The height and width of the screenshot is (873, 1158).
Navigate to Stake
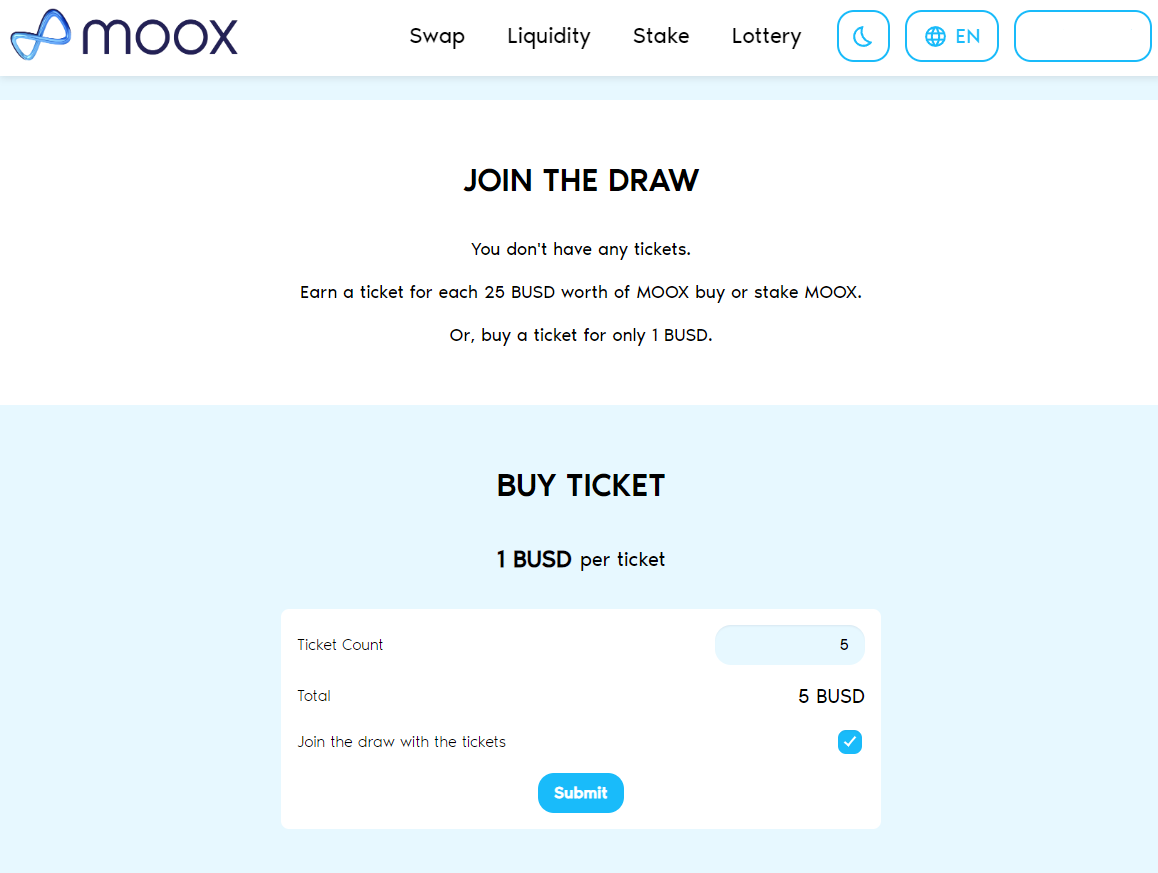(661, 36)
